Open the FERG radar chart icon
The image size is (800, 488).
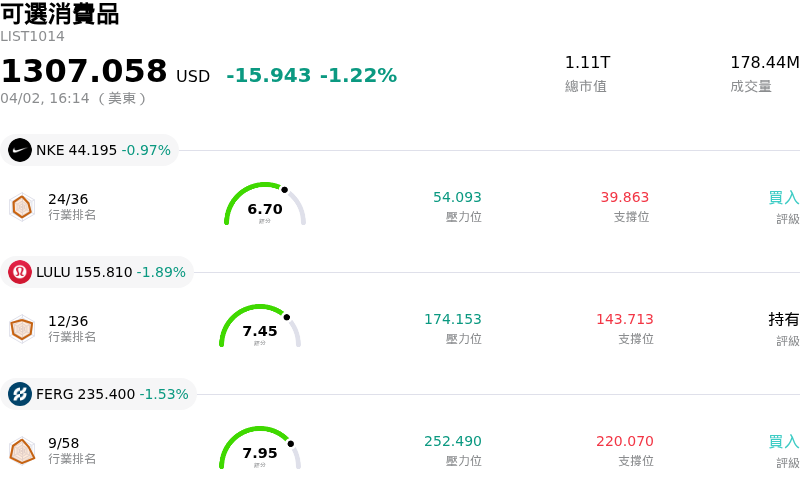tap(22, 450)
